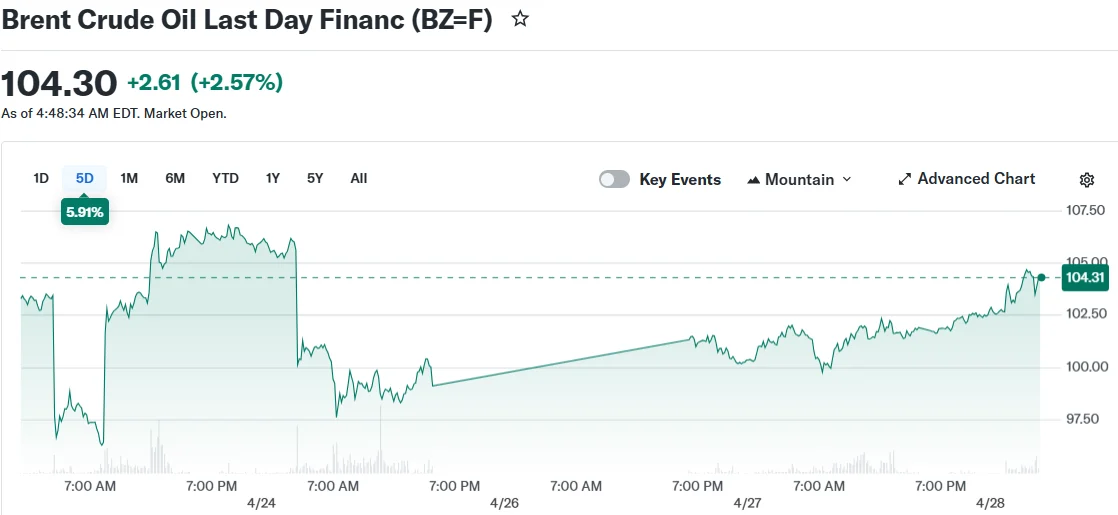Image resolution: width=1118 pixels, height=515 pixels.
Task: Click the green endpoint dot on the chart line
Action: 1041,278
